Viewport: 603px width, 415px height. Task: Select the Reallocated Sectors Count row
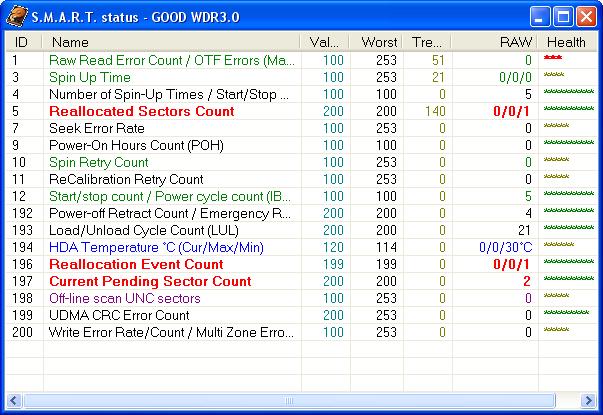tap(302, 111)
